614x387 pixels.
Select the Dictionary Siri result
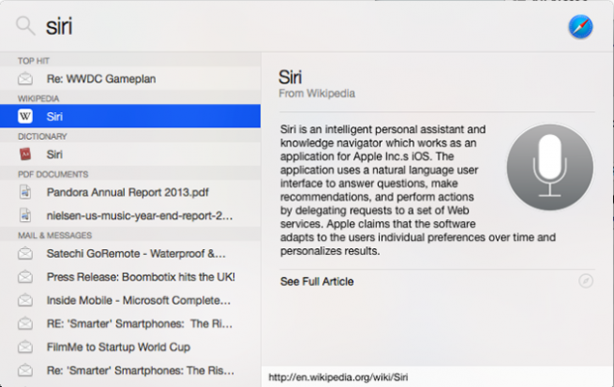click(x=130, y=154)
